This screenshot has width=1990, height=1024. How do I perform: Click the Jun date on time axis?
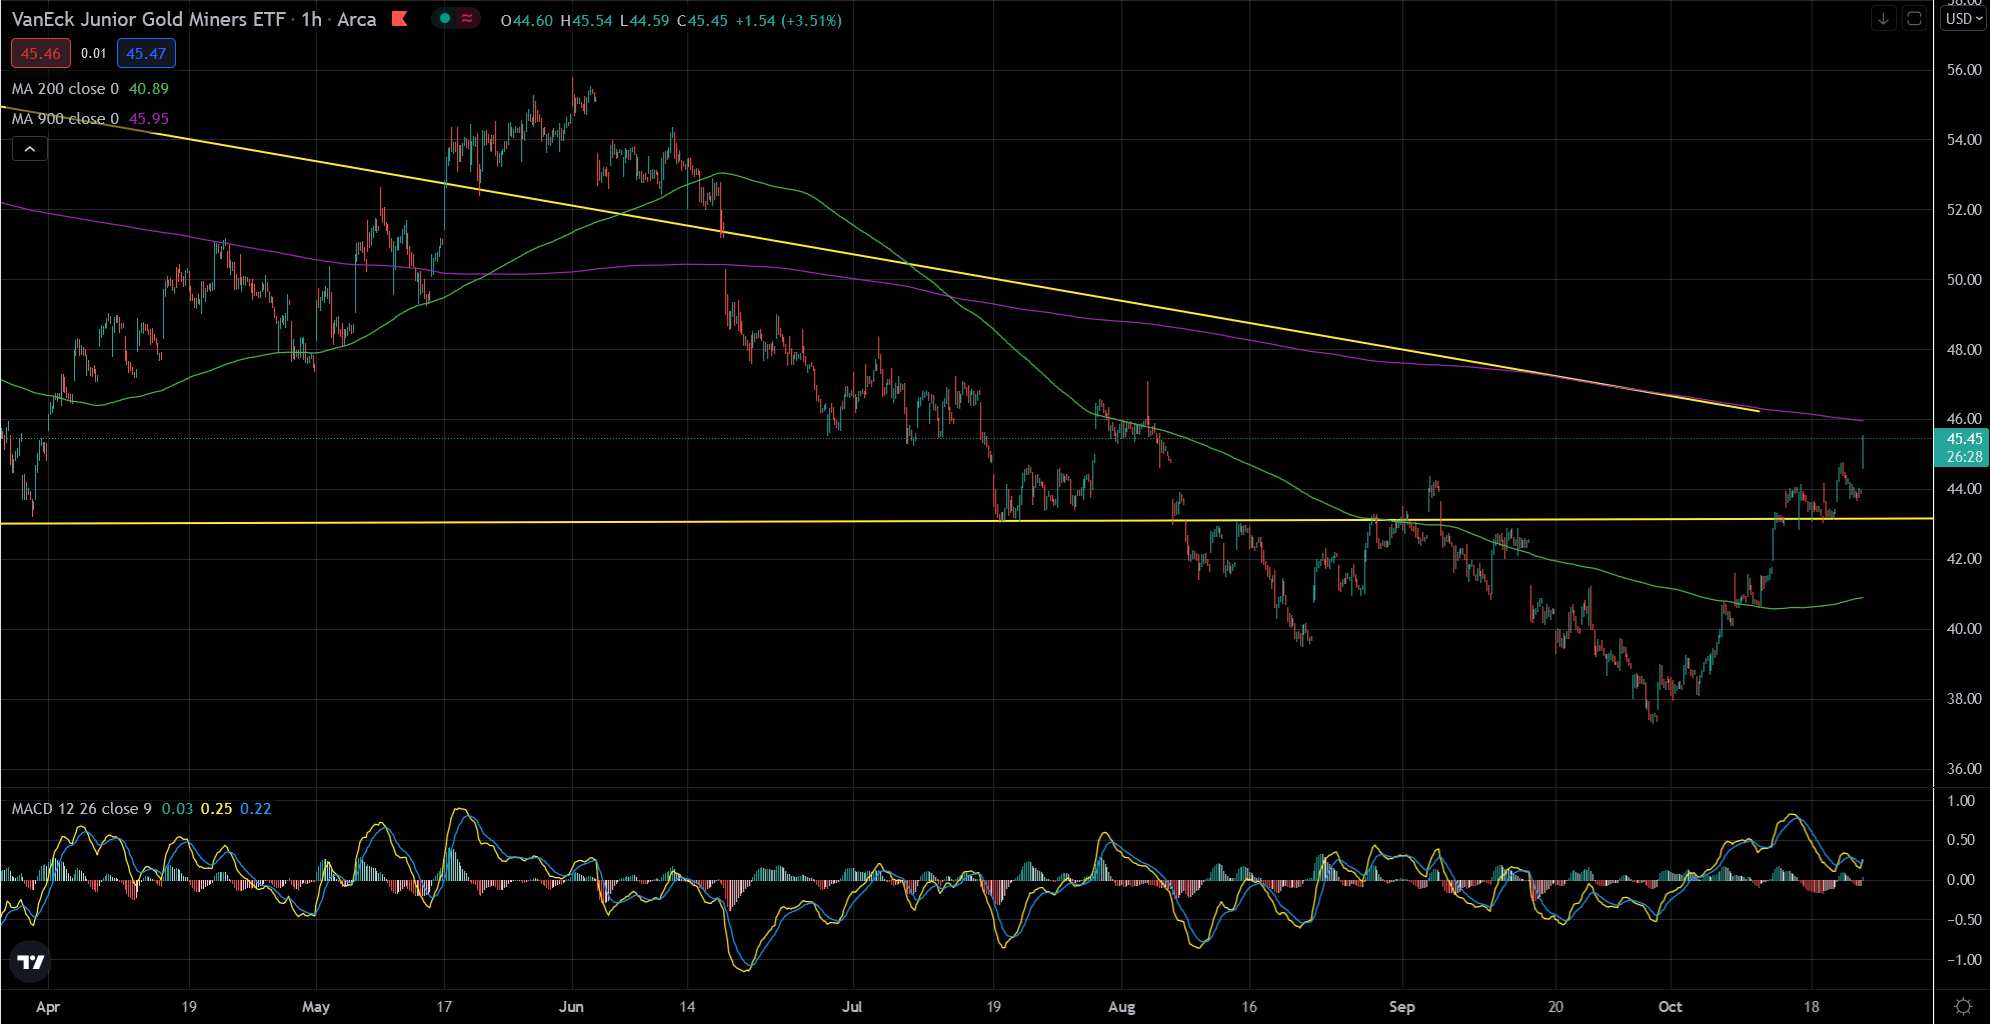coord(571,1007)
